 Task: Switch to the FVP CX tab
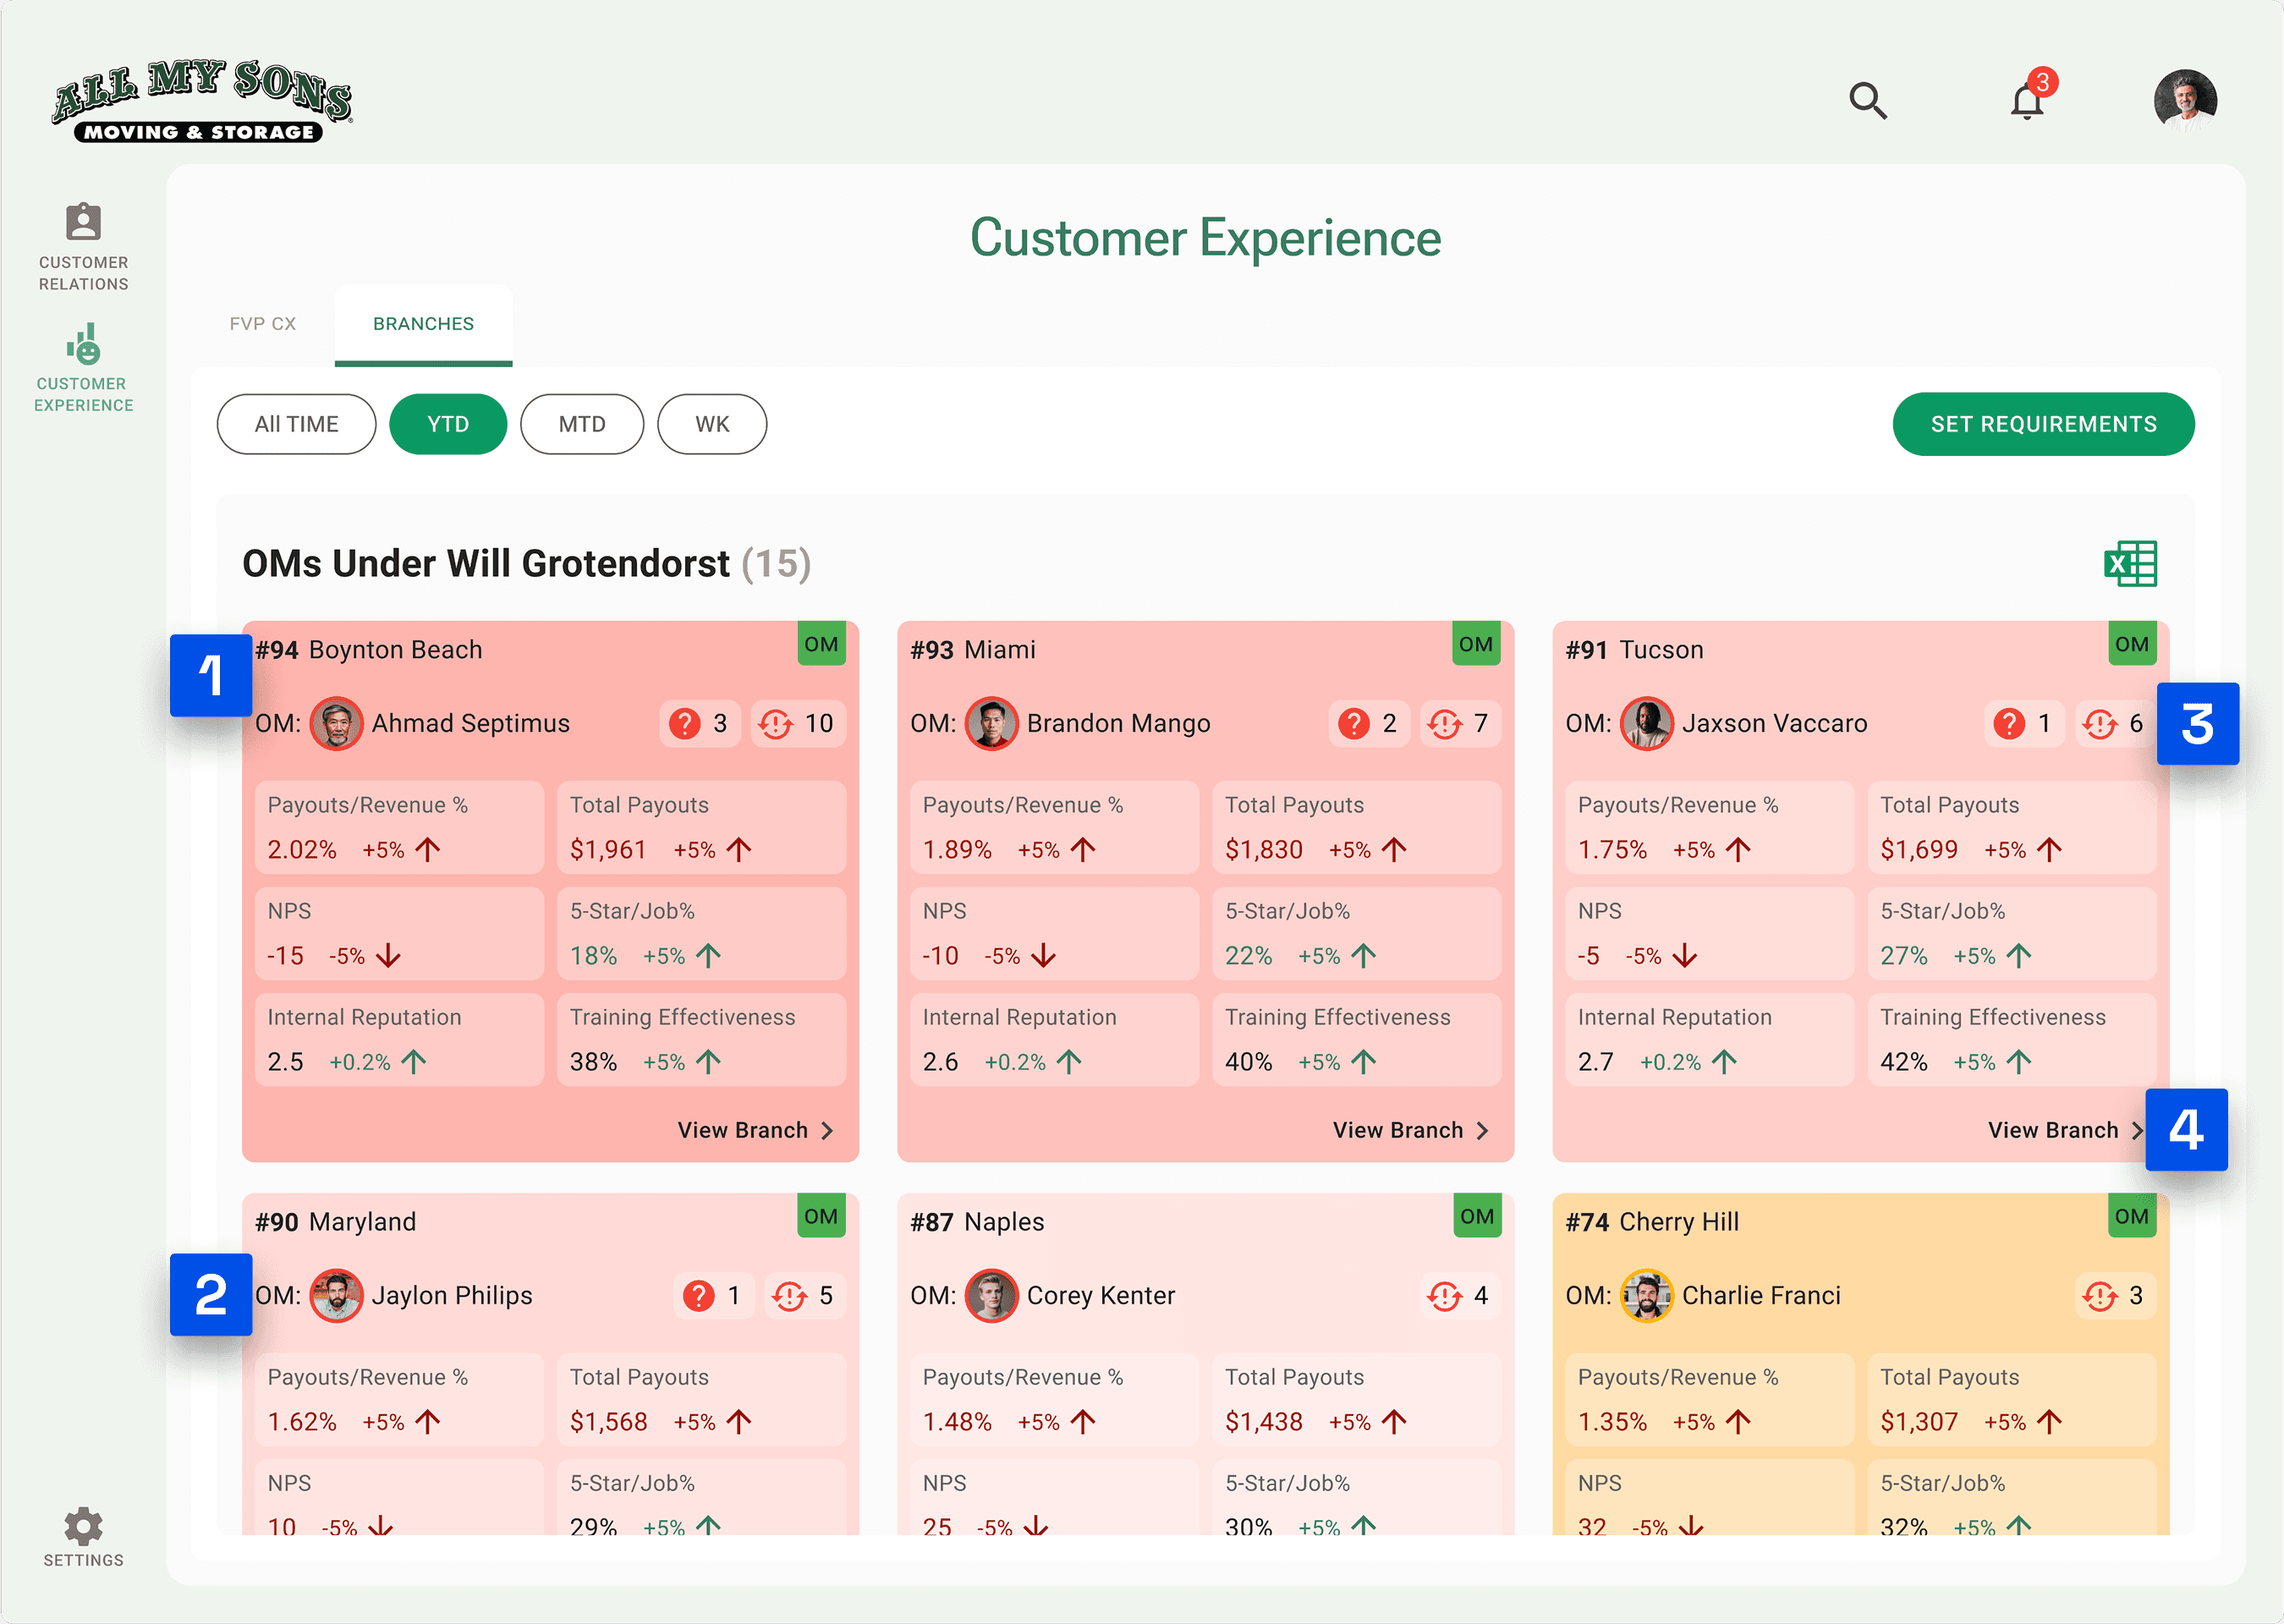click(x=263, y=324)
